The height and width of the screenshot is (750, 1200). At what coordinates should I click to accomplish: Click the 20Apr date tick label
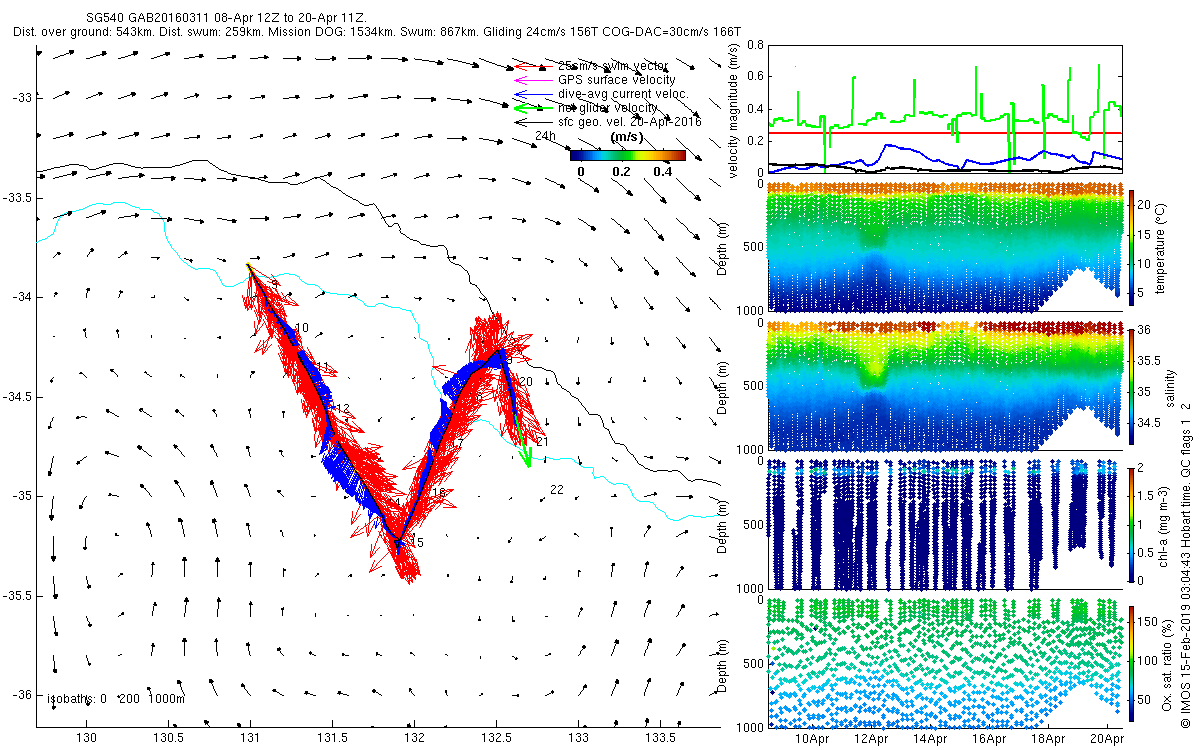1107,739
